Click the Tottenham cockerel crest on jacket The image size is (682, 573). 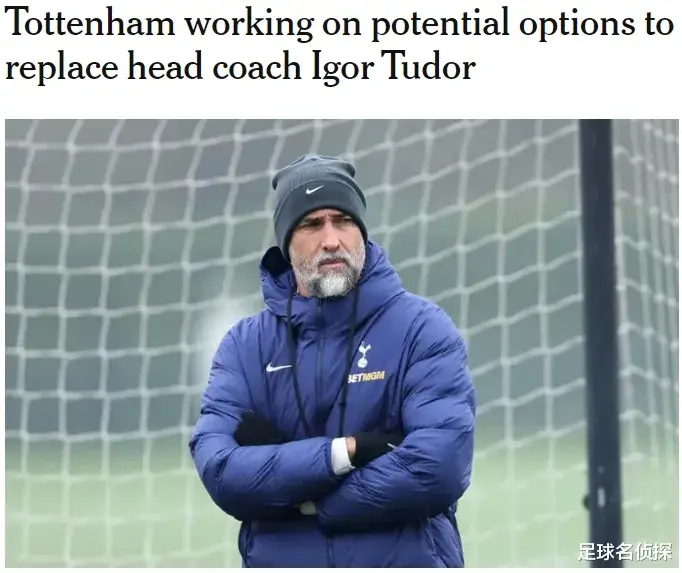point(363,355)
